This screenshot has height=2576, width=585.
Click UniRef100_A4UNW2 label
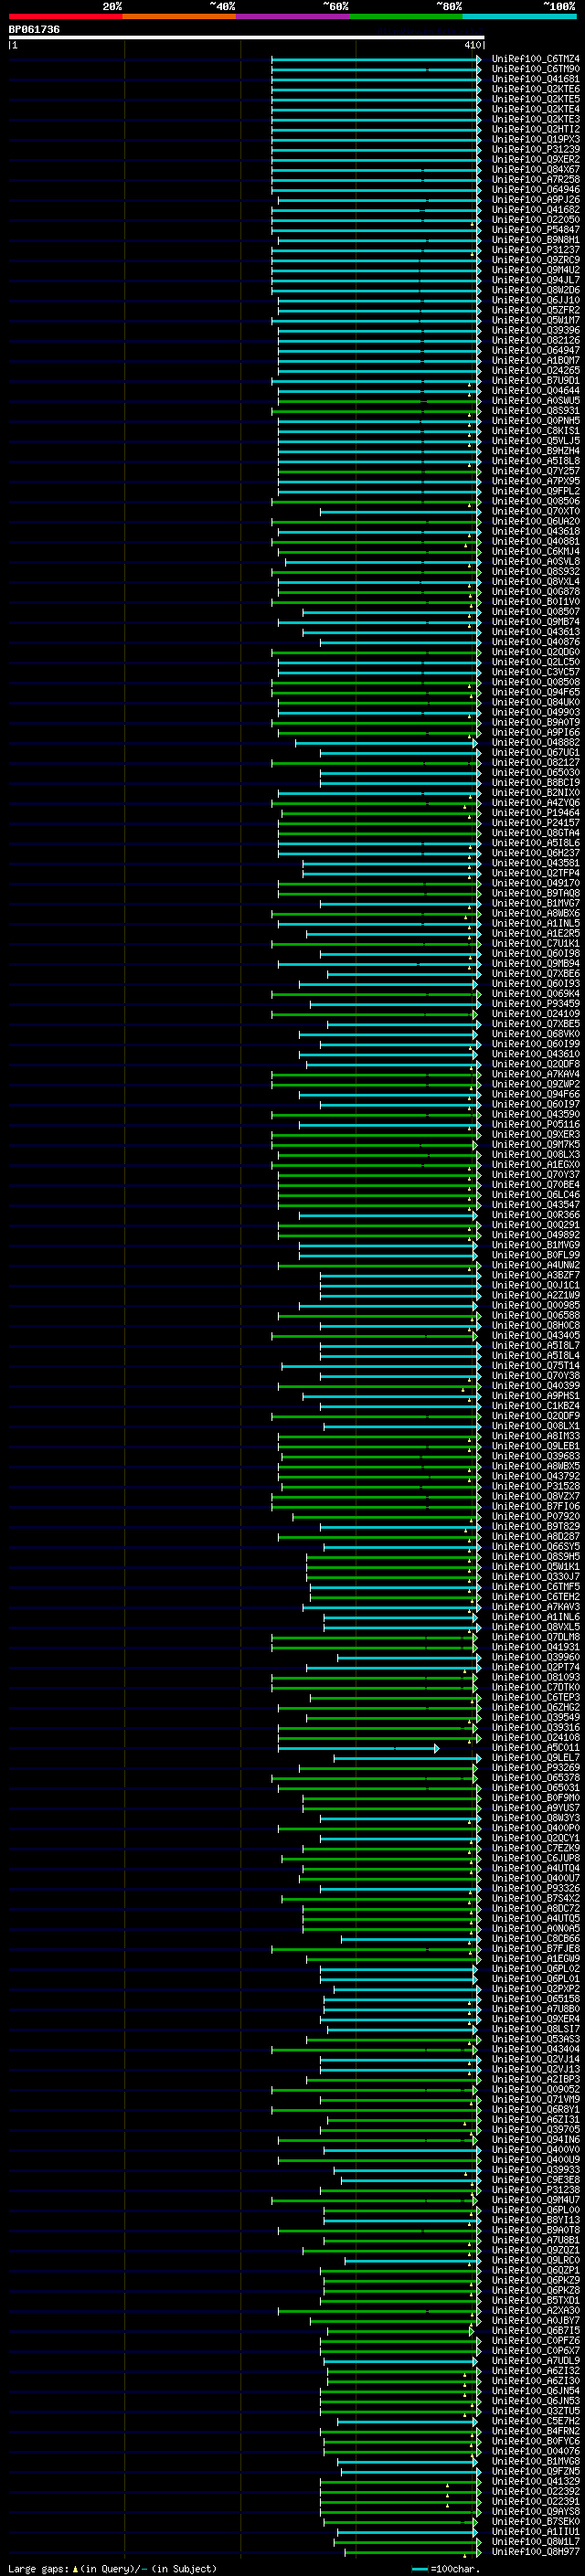pos(536,1265)
